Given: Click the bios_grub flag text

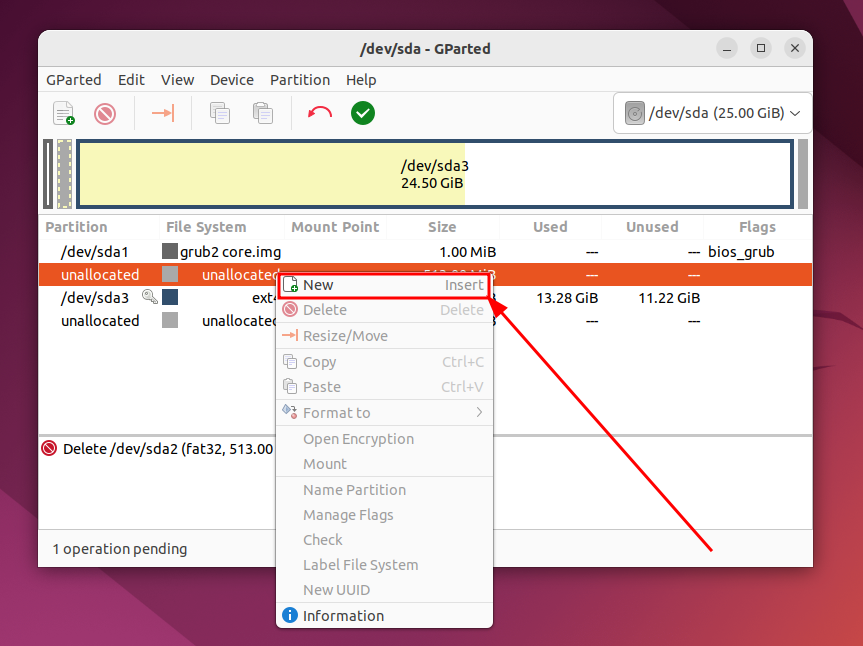Looking at the screenshot, I should [x=741, y=252].
